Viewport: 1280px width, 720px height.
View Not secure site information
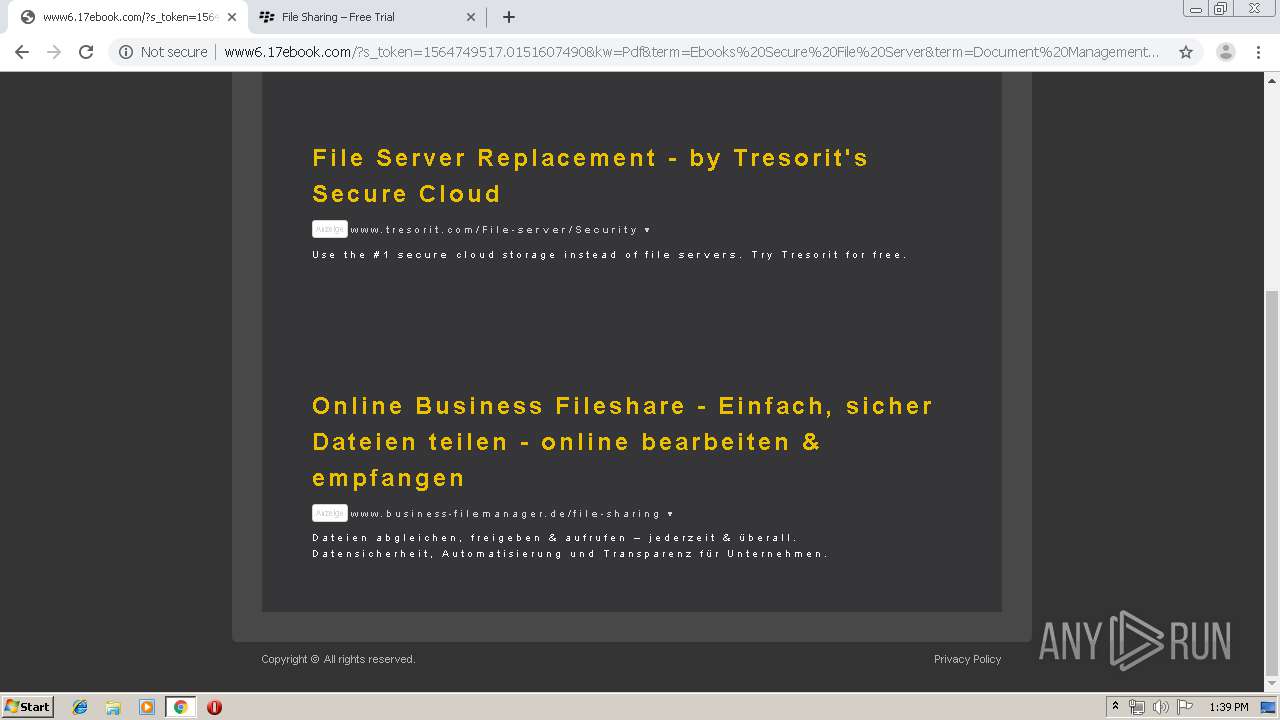(x=163, y=52)
